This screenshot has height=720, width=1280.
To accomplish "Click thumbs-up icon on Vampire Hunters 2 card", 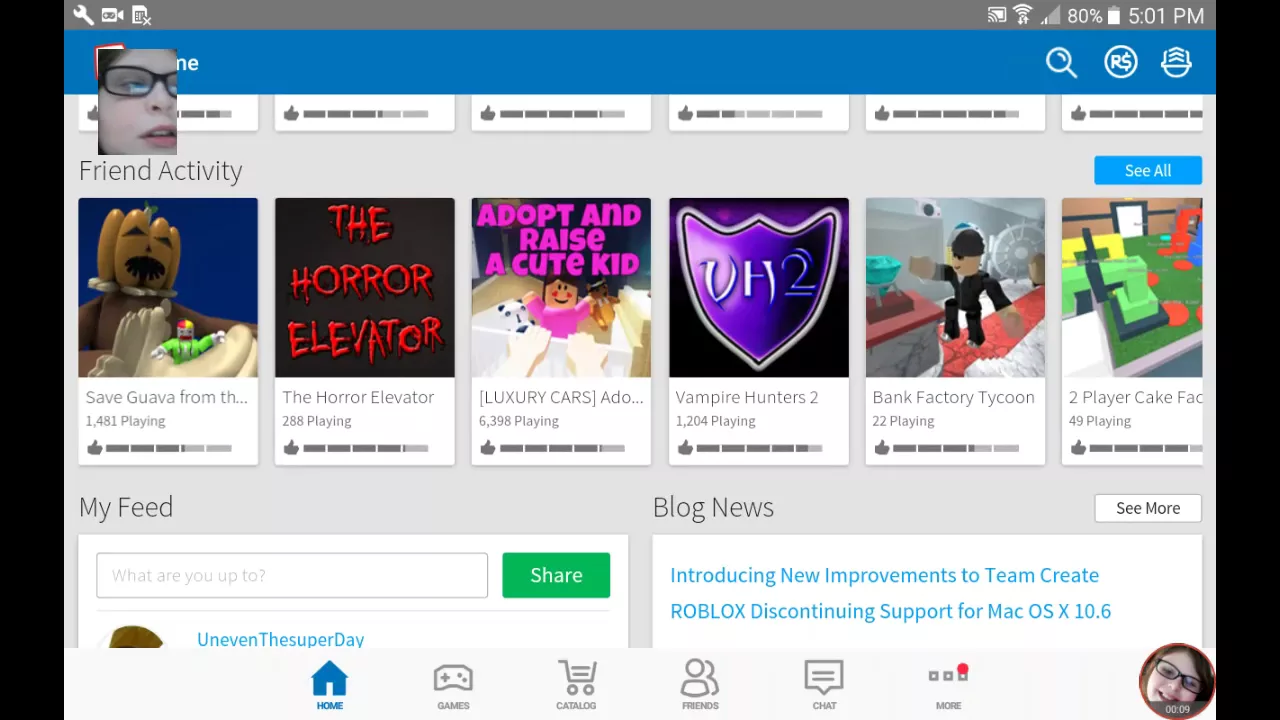I will click(x=685, y=447).
